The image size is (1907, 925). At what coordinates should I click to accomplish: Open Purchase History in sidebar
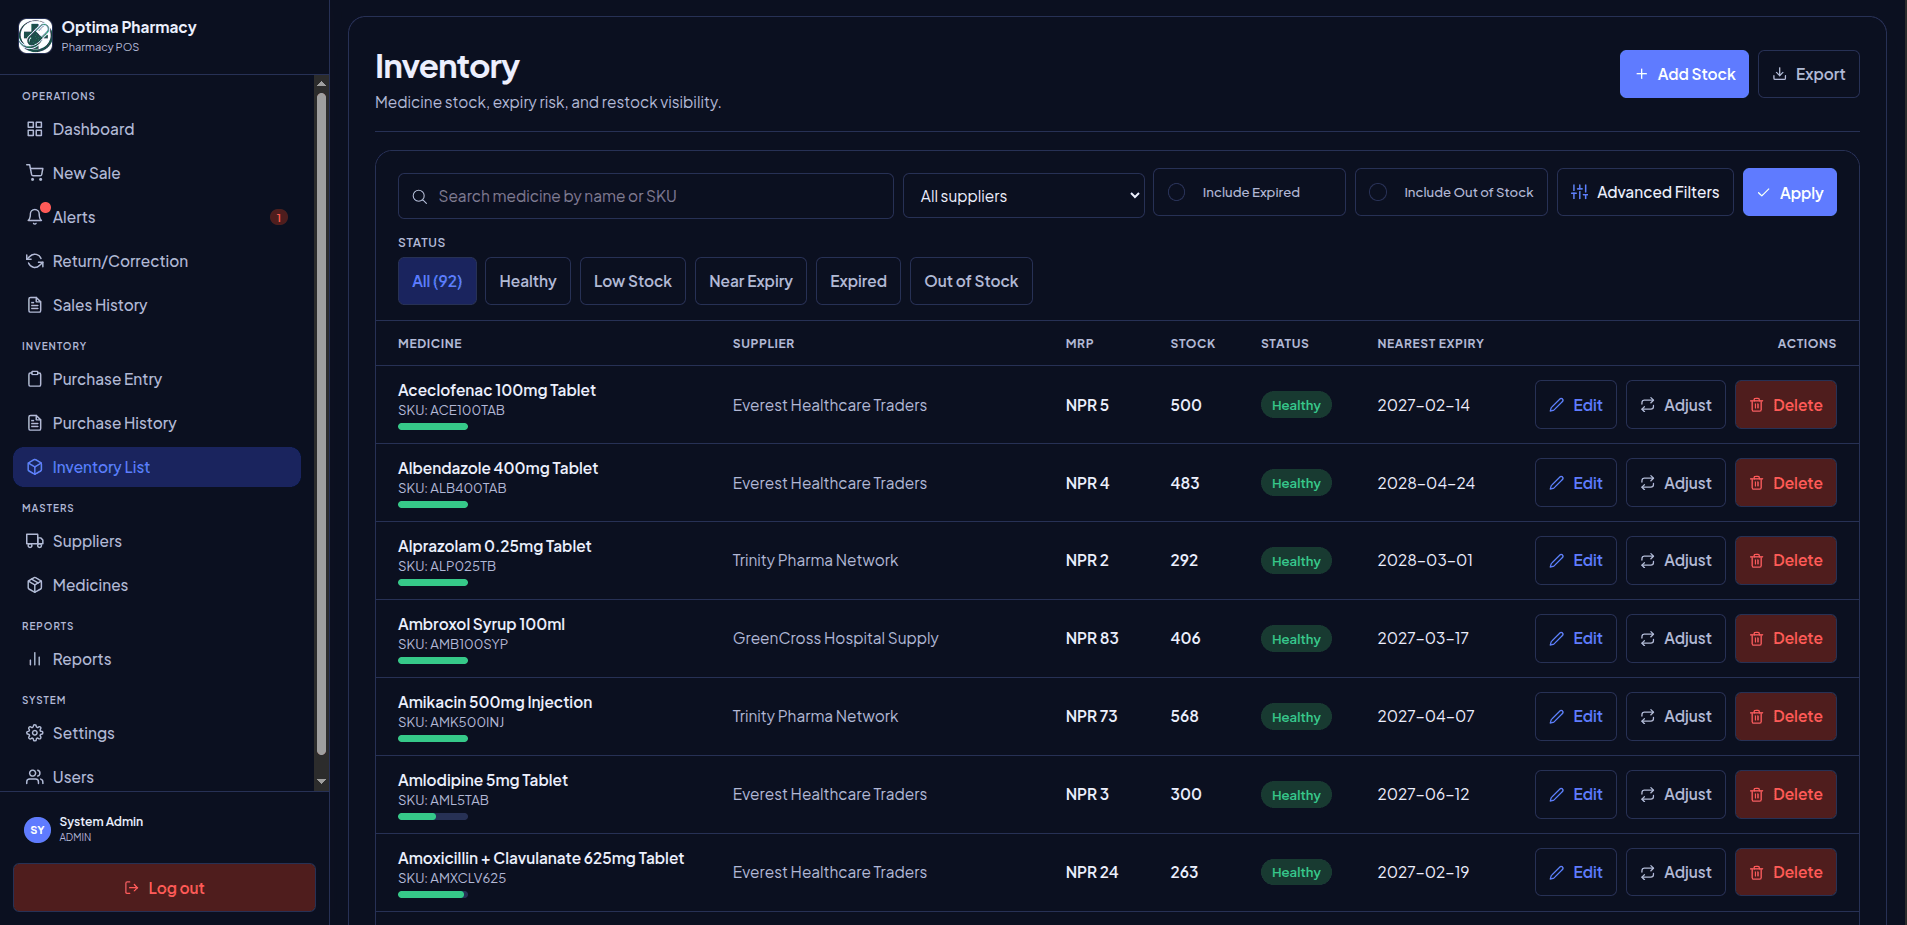point(157,423)
